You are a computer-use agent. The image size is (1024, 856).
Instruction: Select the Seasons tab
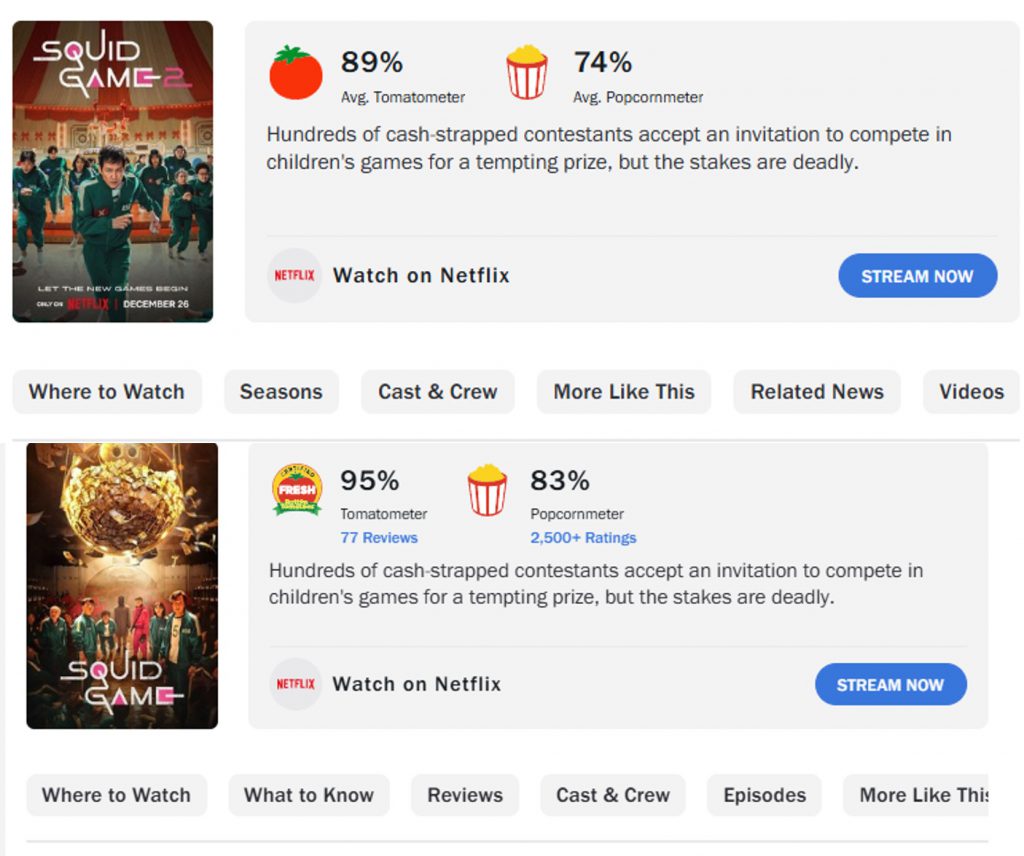click(281, 392)
